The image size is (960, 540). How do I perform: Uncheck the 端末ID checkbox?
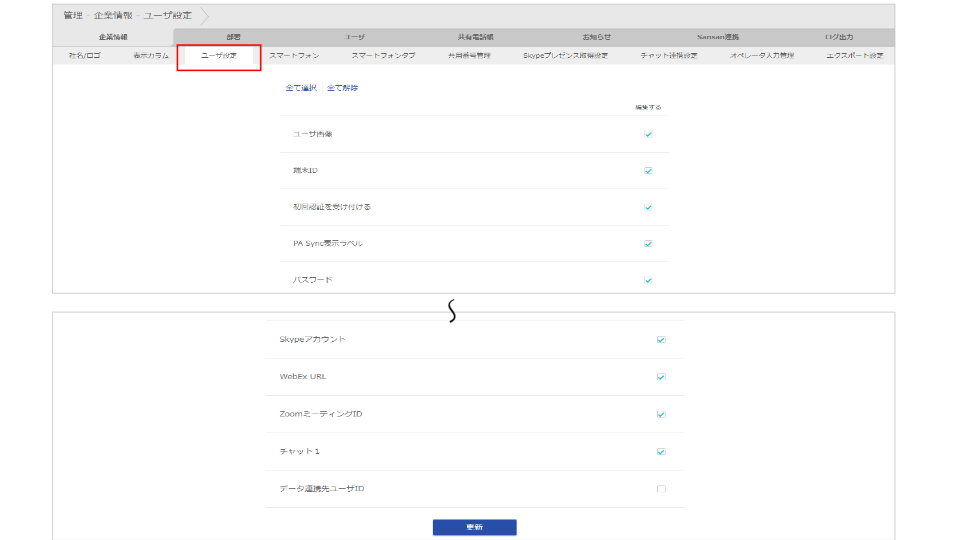648,170
